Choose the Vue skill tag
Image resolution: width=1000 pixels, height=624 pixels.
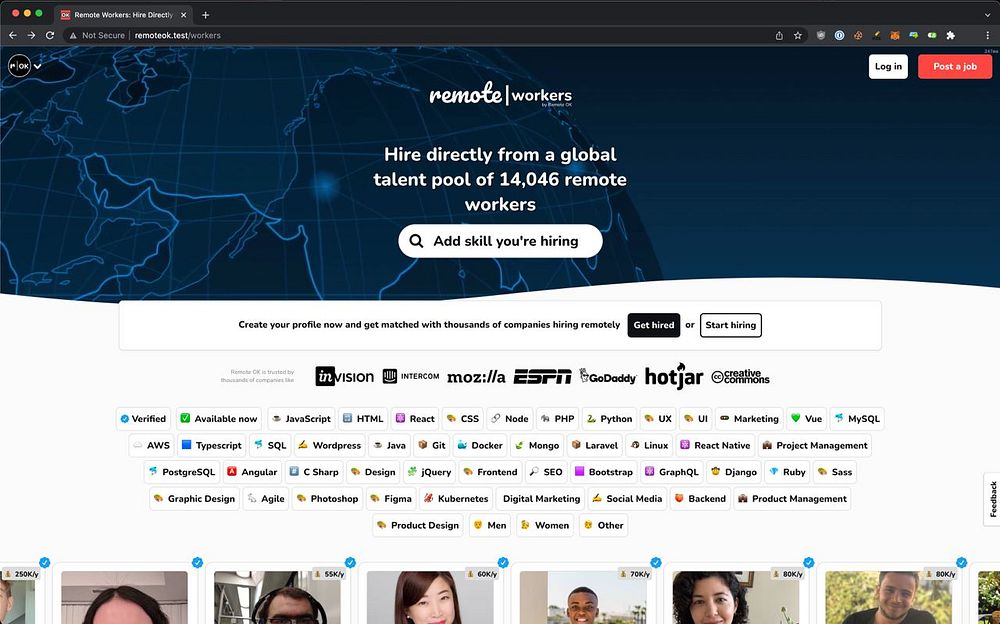coord(806,419)
